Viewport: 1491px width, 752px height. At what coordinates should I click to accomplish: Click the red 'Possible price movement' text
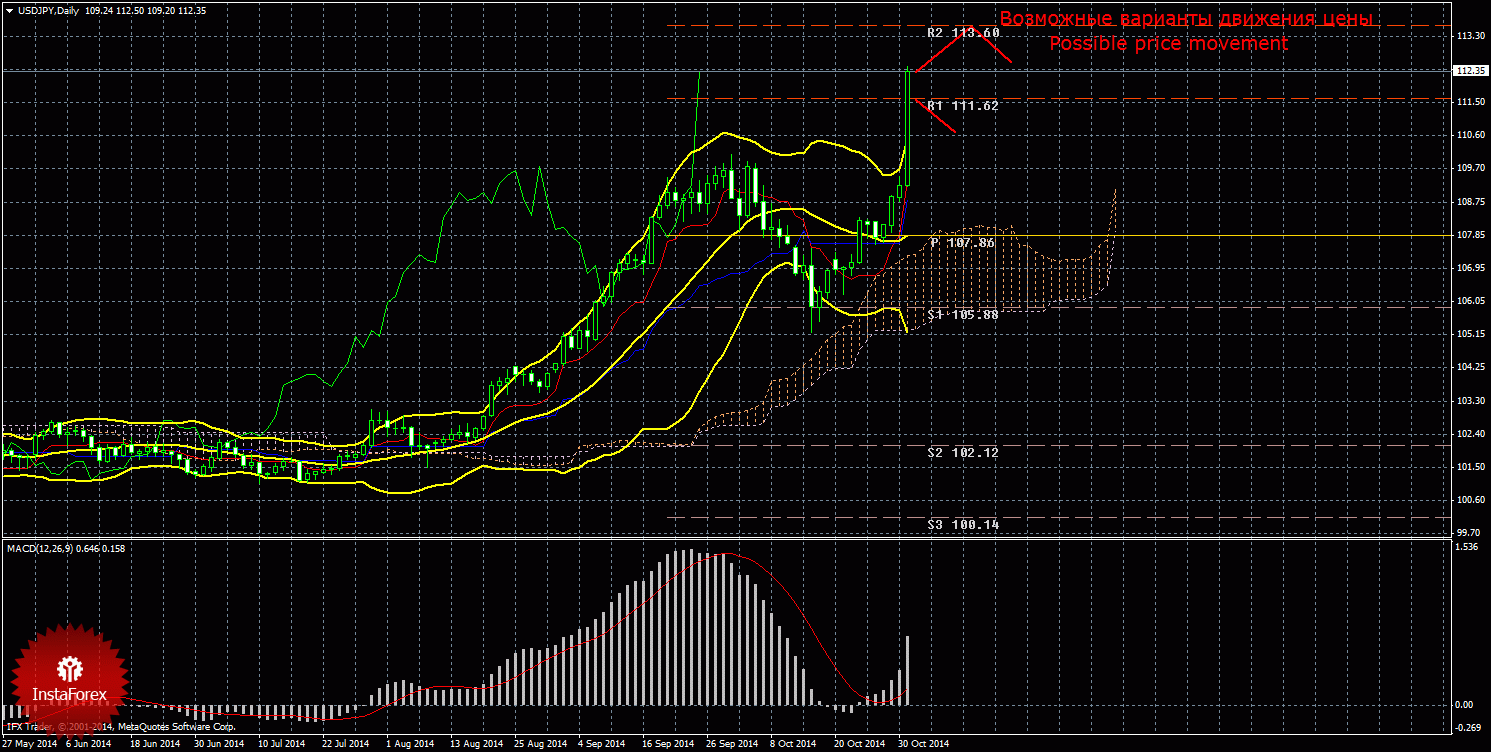pyautogui.click(x=1167, y=44)
